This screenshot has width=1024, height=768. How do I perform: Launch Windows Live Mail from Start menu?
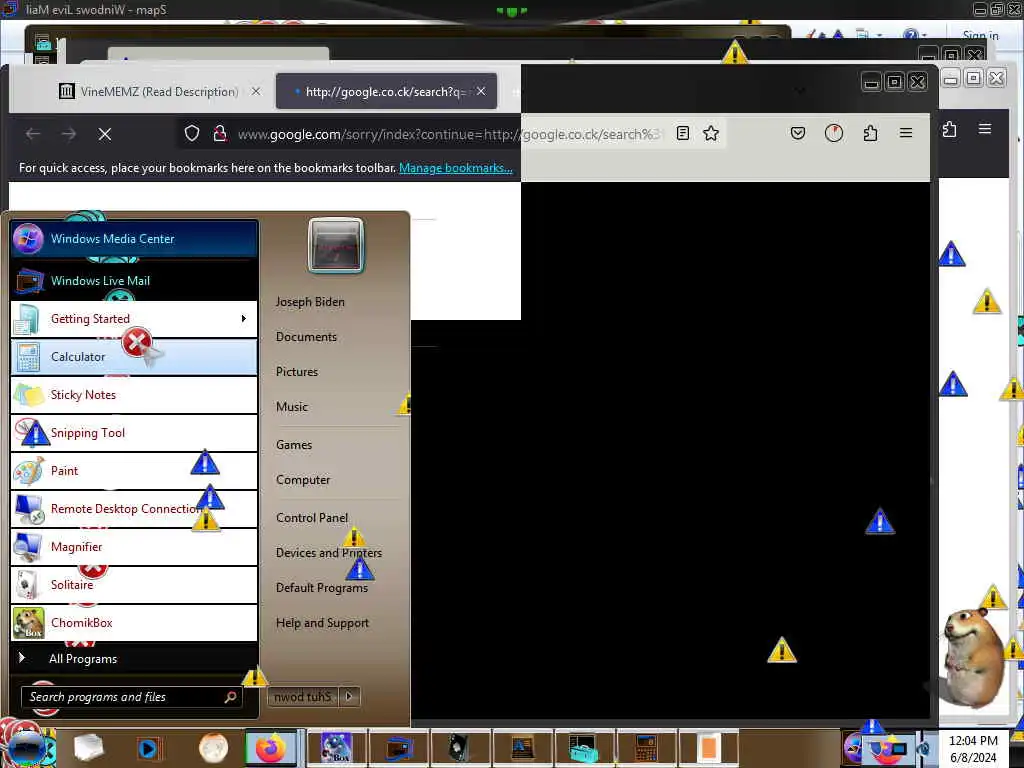tap(134, 281)
